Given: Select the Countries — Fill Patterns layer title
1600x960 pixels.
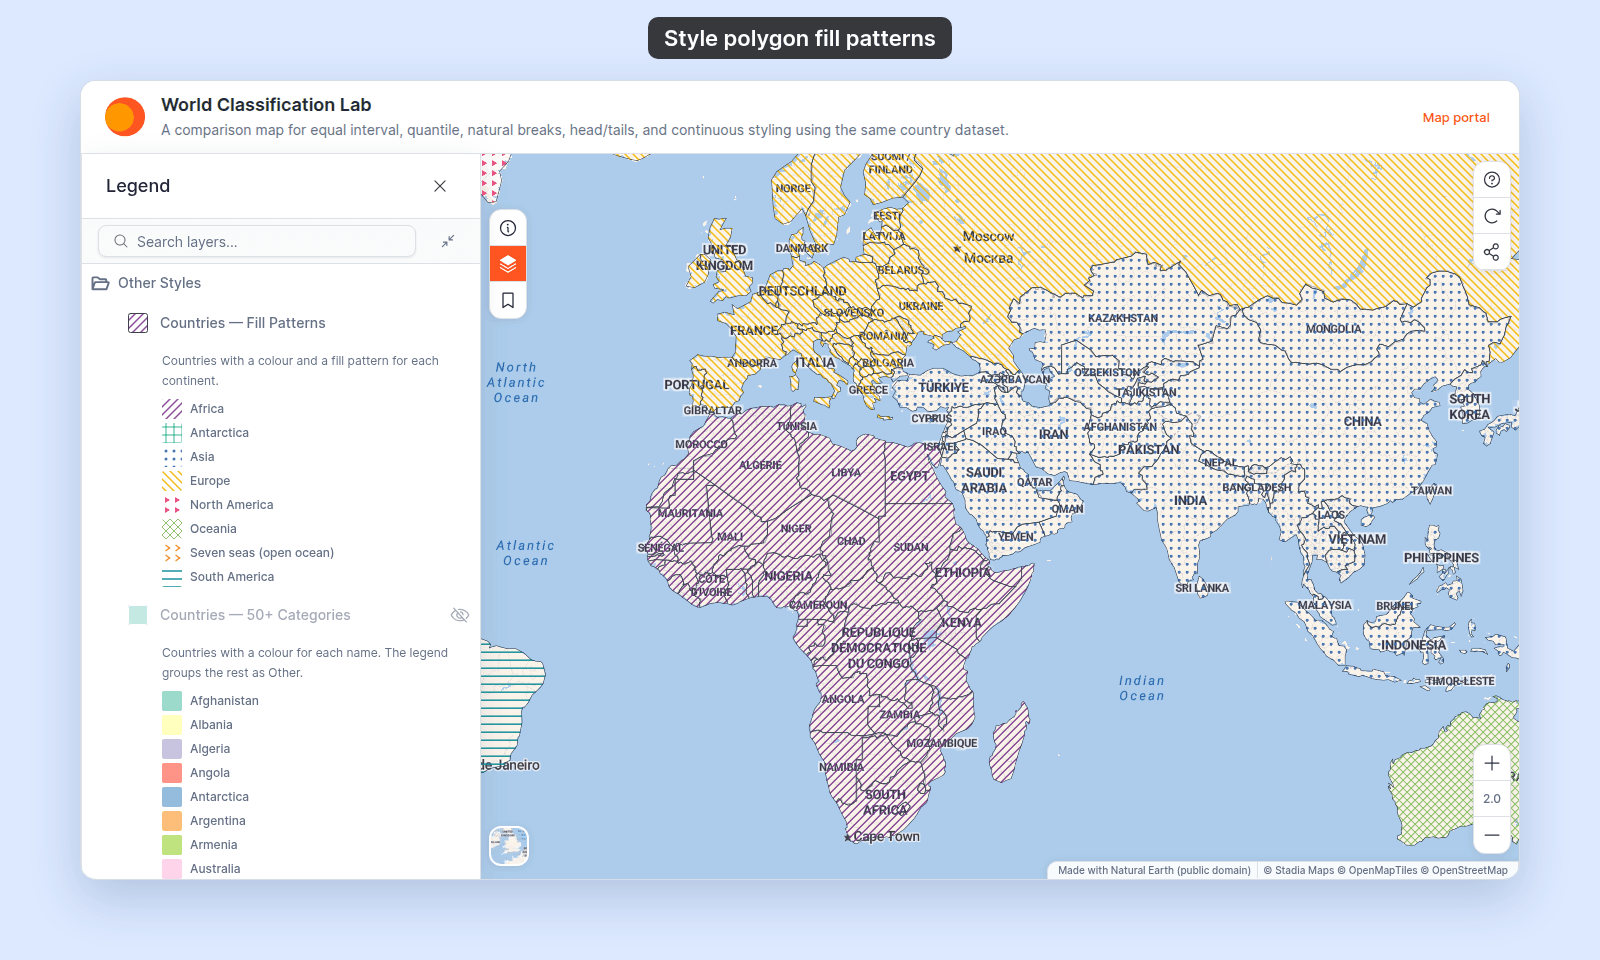Looking at the screenshot, I should [243, 323].
